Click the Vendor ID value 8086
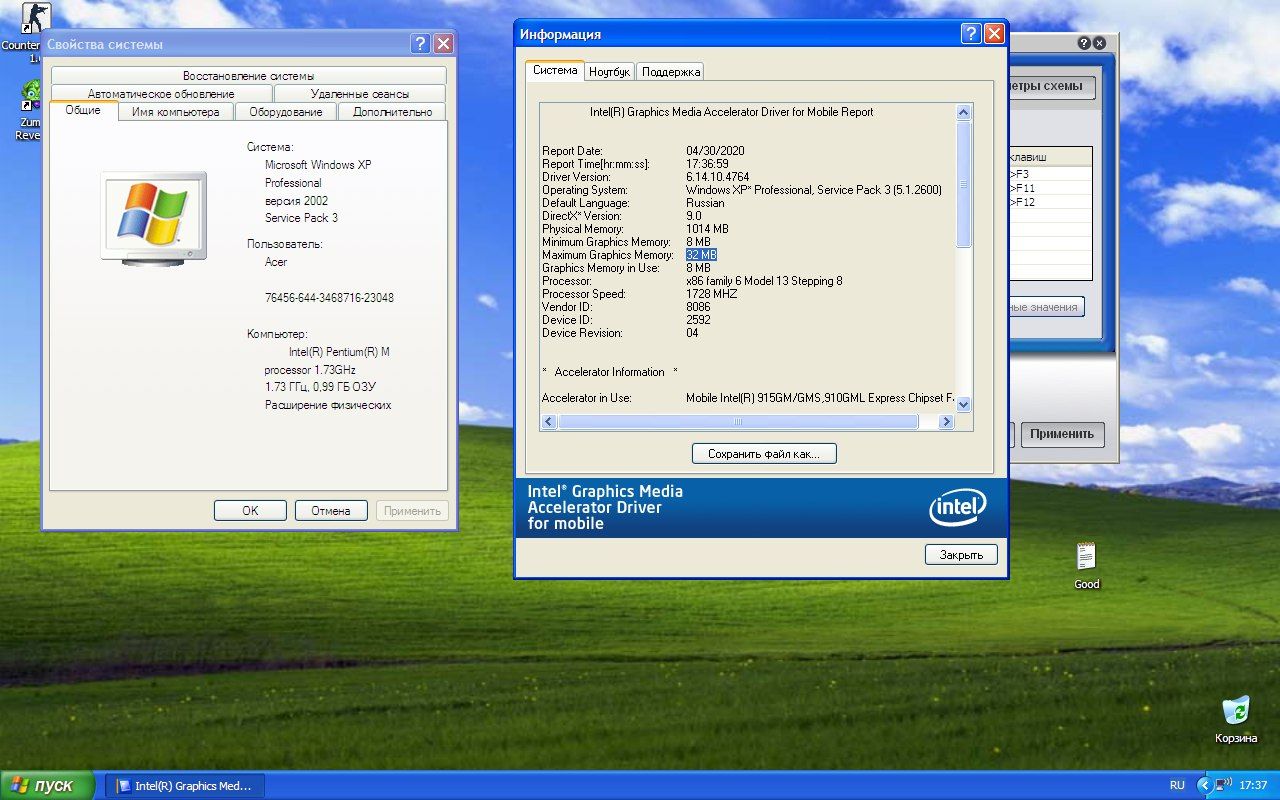1280x800 pixels. click(698, 307)
